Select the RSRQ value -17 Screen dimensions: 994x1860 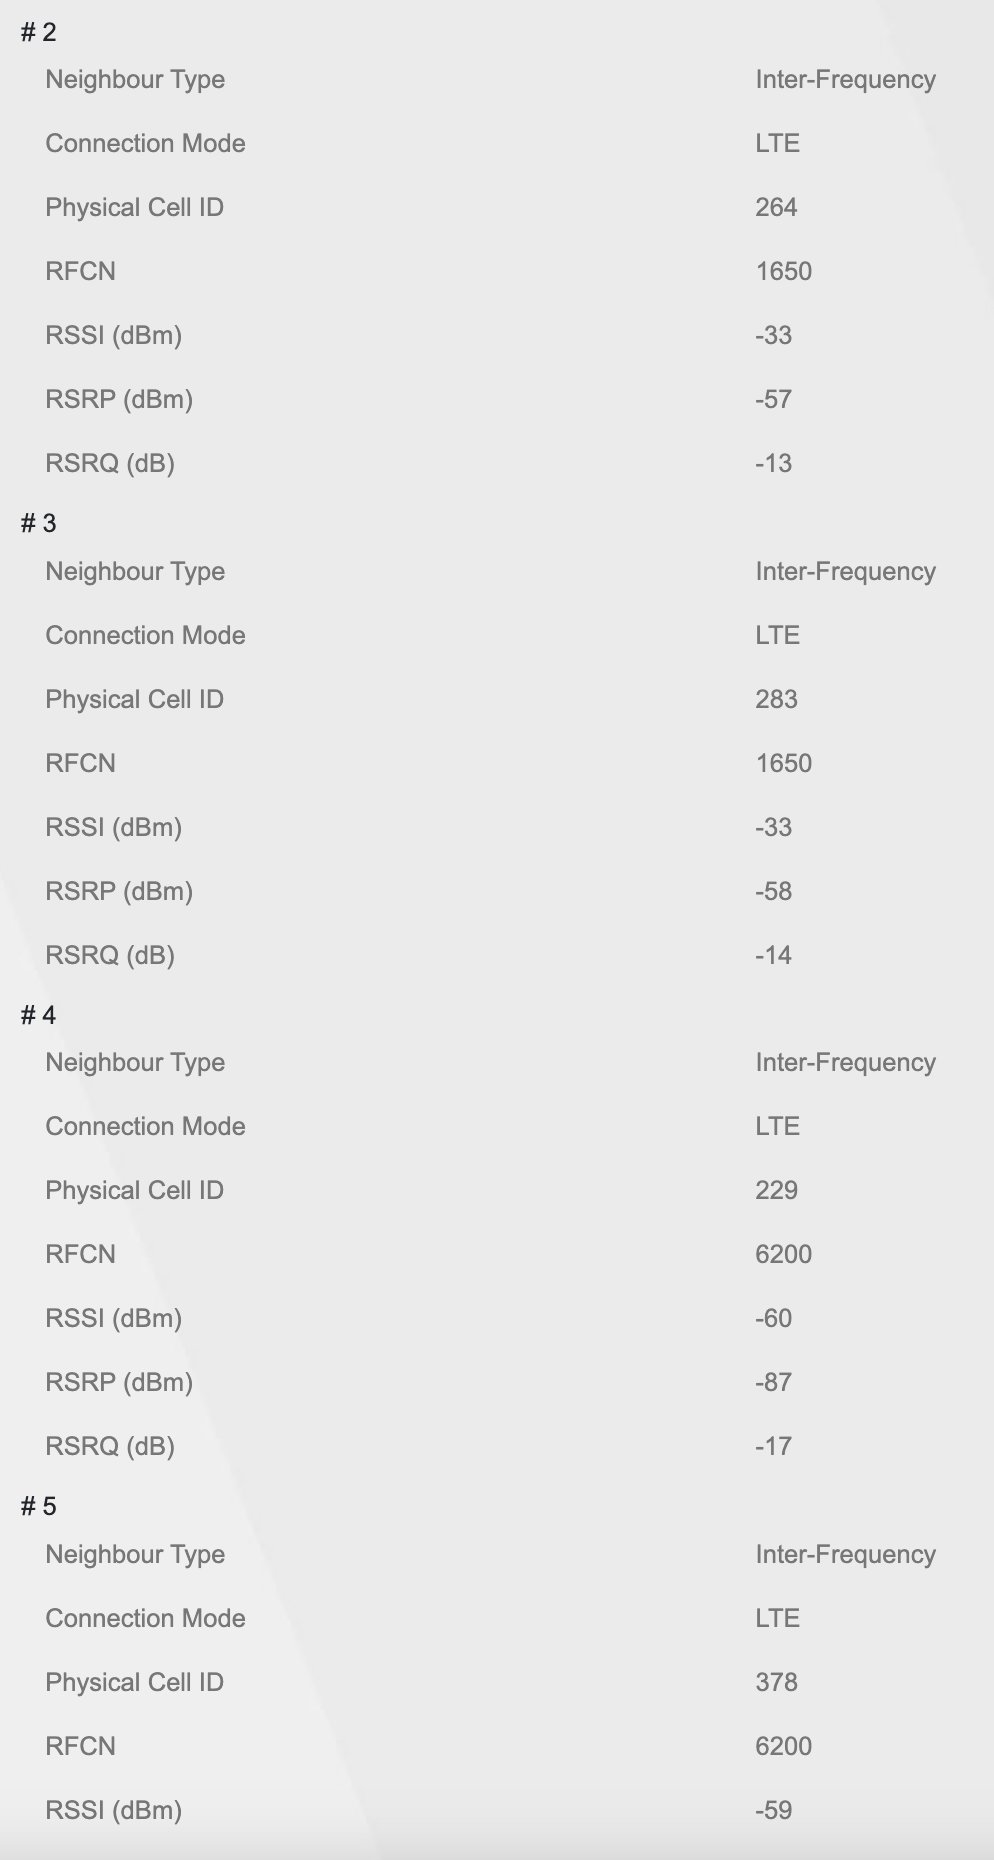click(x=773, y=1446)
